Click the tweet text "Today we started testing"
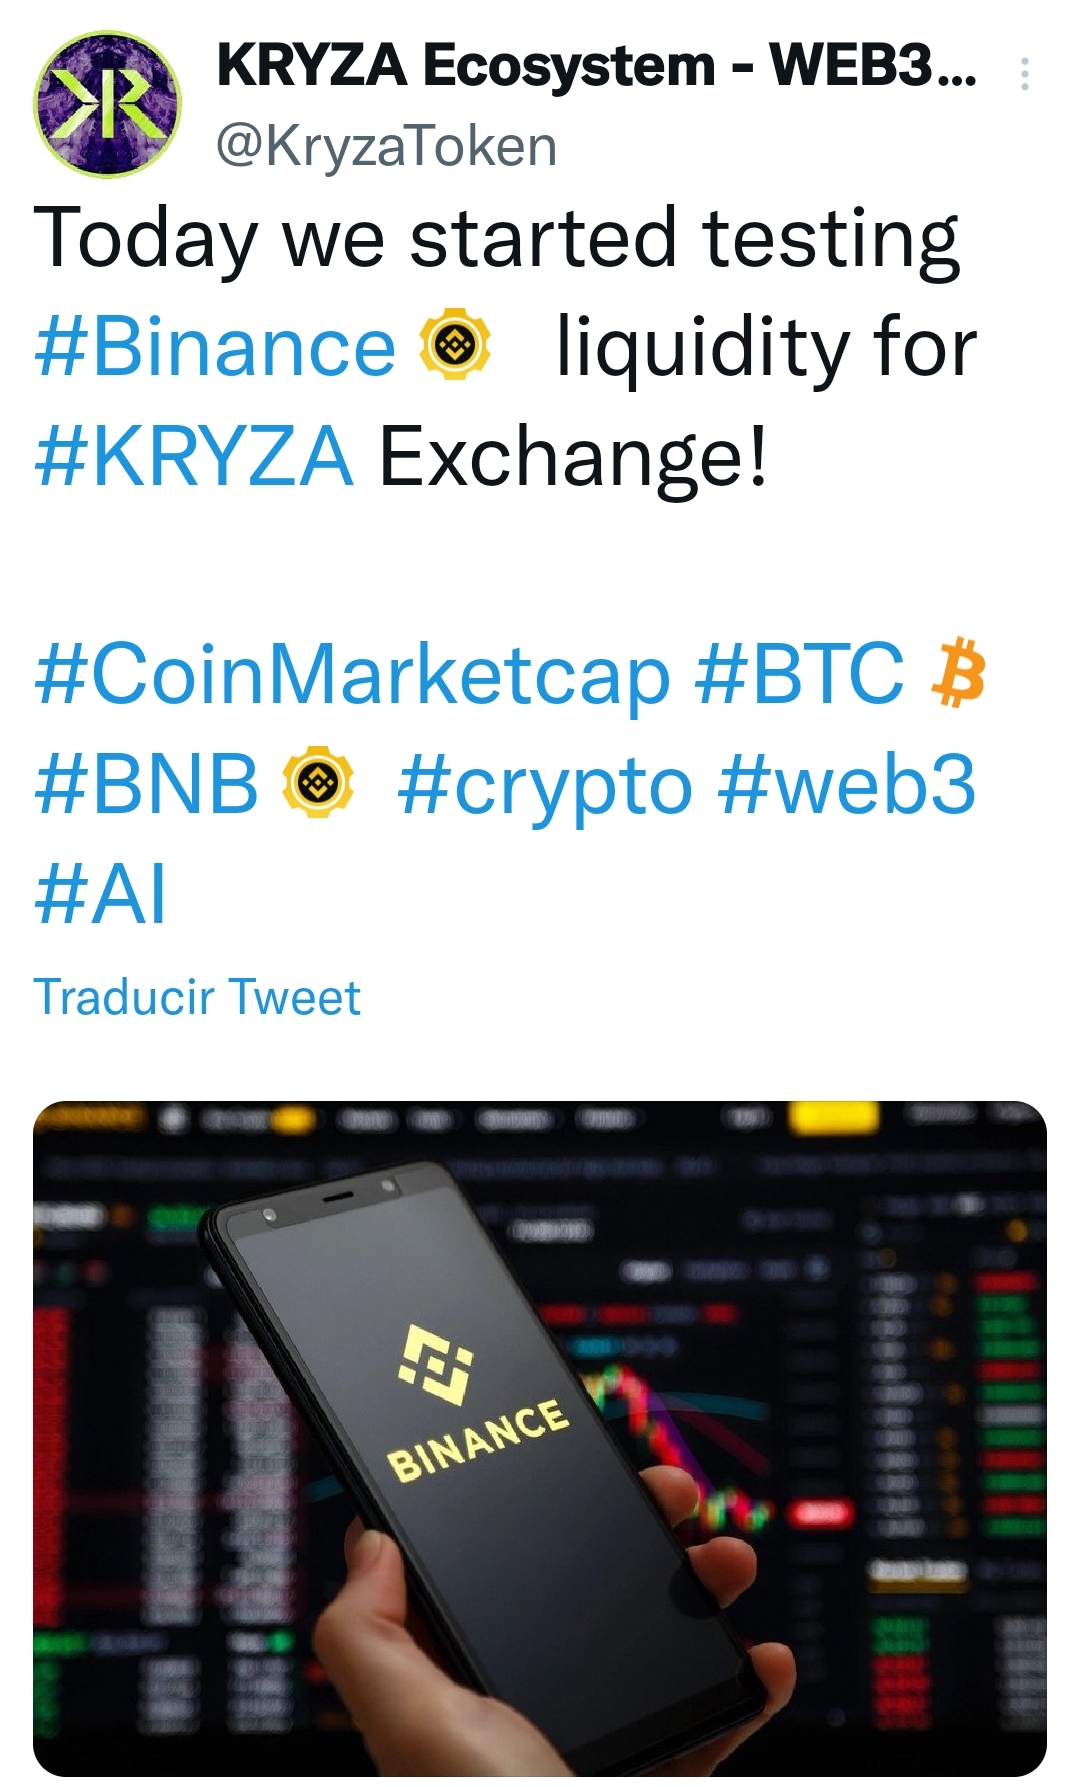1065x1787 pixels. click(x=497, y=238)
